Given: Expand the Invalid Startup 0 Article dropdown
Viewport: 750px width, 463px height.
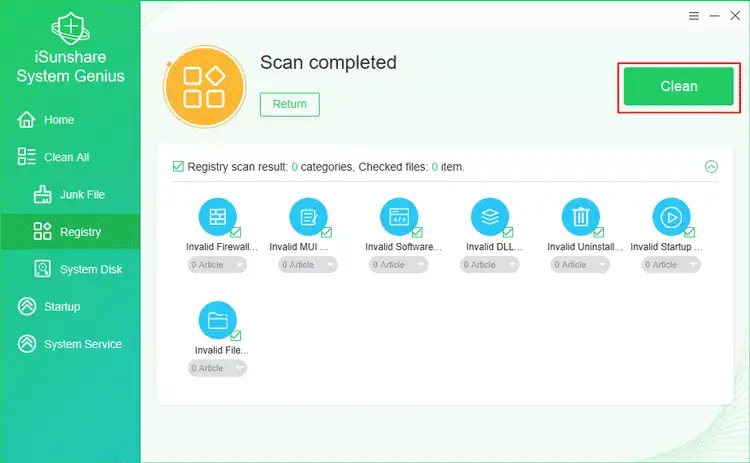Looking at the screenshot, I should point(671,265).
